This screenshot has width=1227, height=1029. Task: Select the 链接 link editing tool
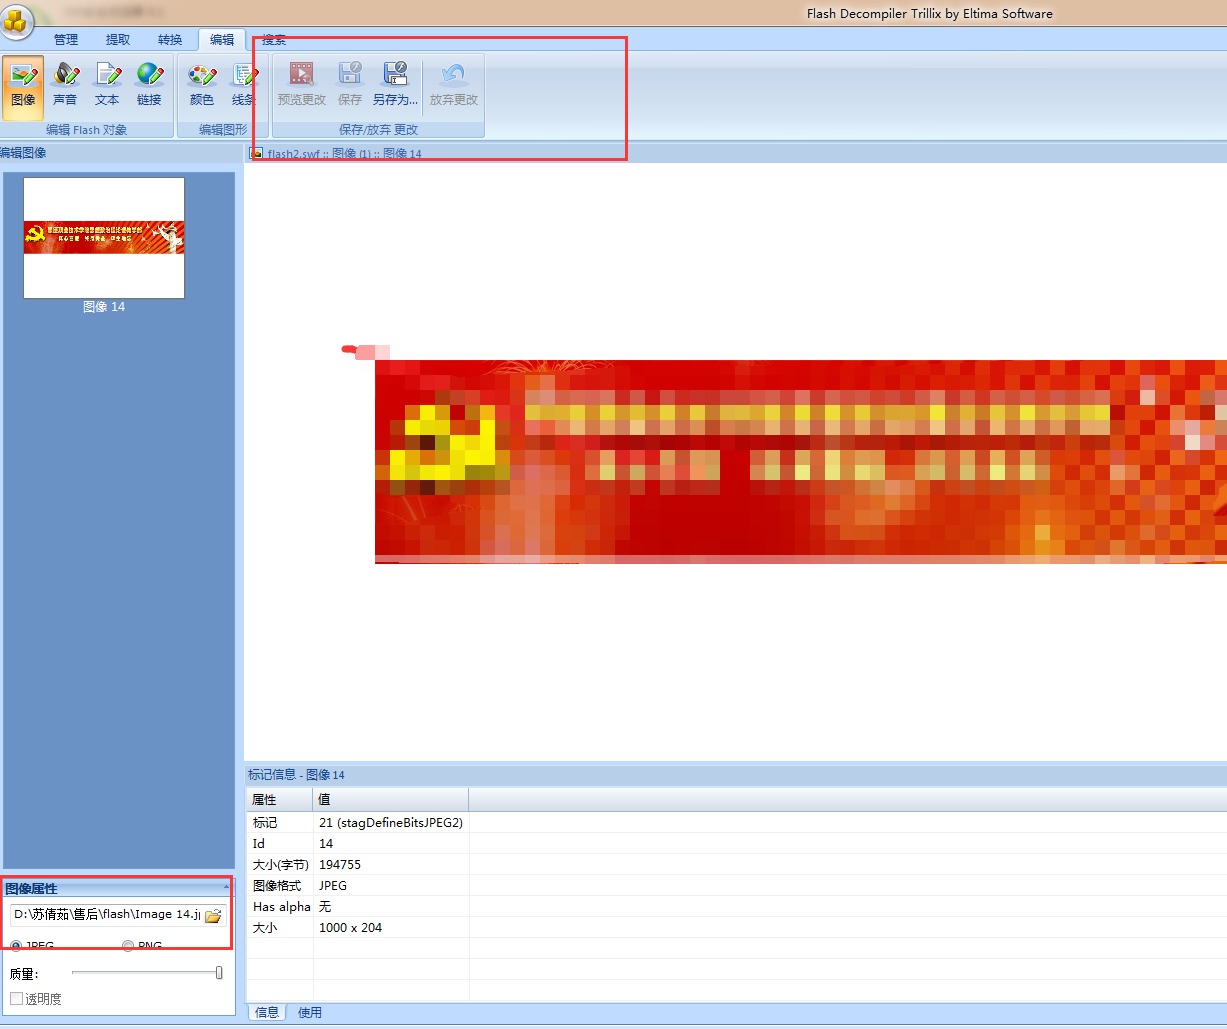149,87
